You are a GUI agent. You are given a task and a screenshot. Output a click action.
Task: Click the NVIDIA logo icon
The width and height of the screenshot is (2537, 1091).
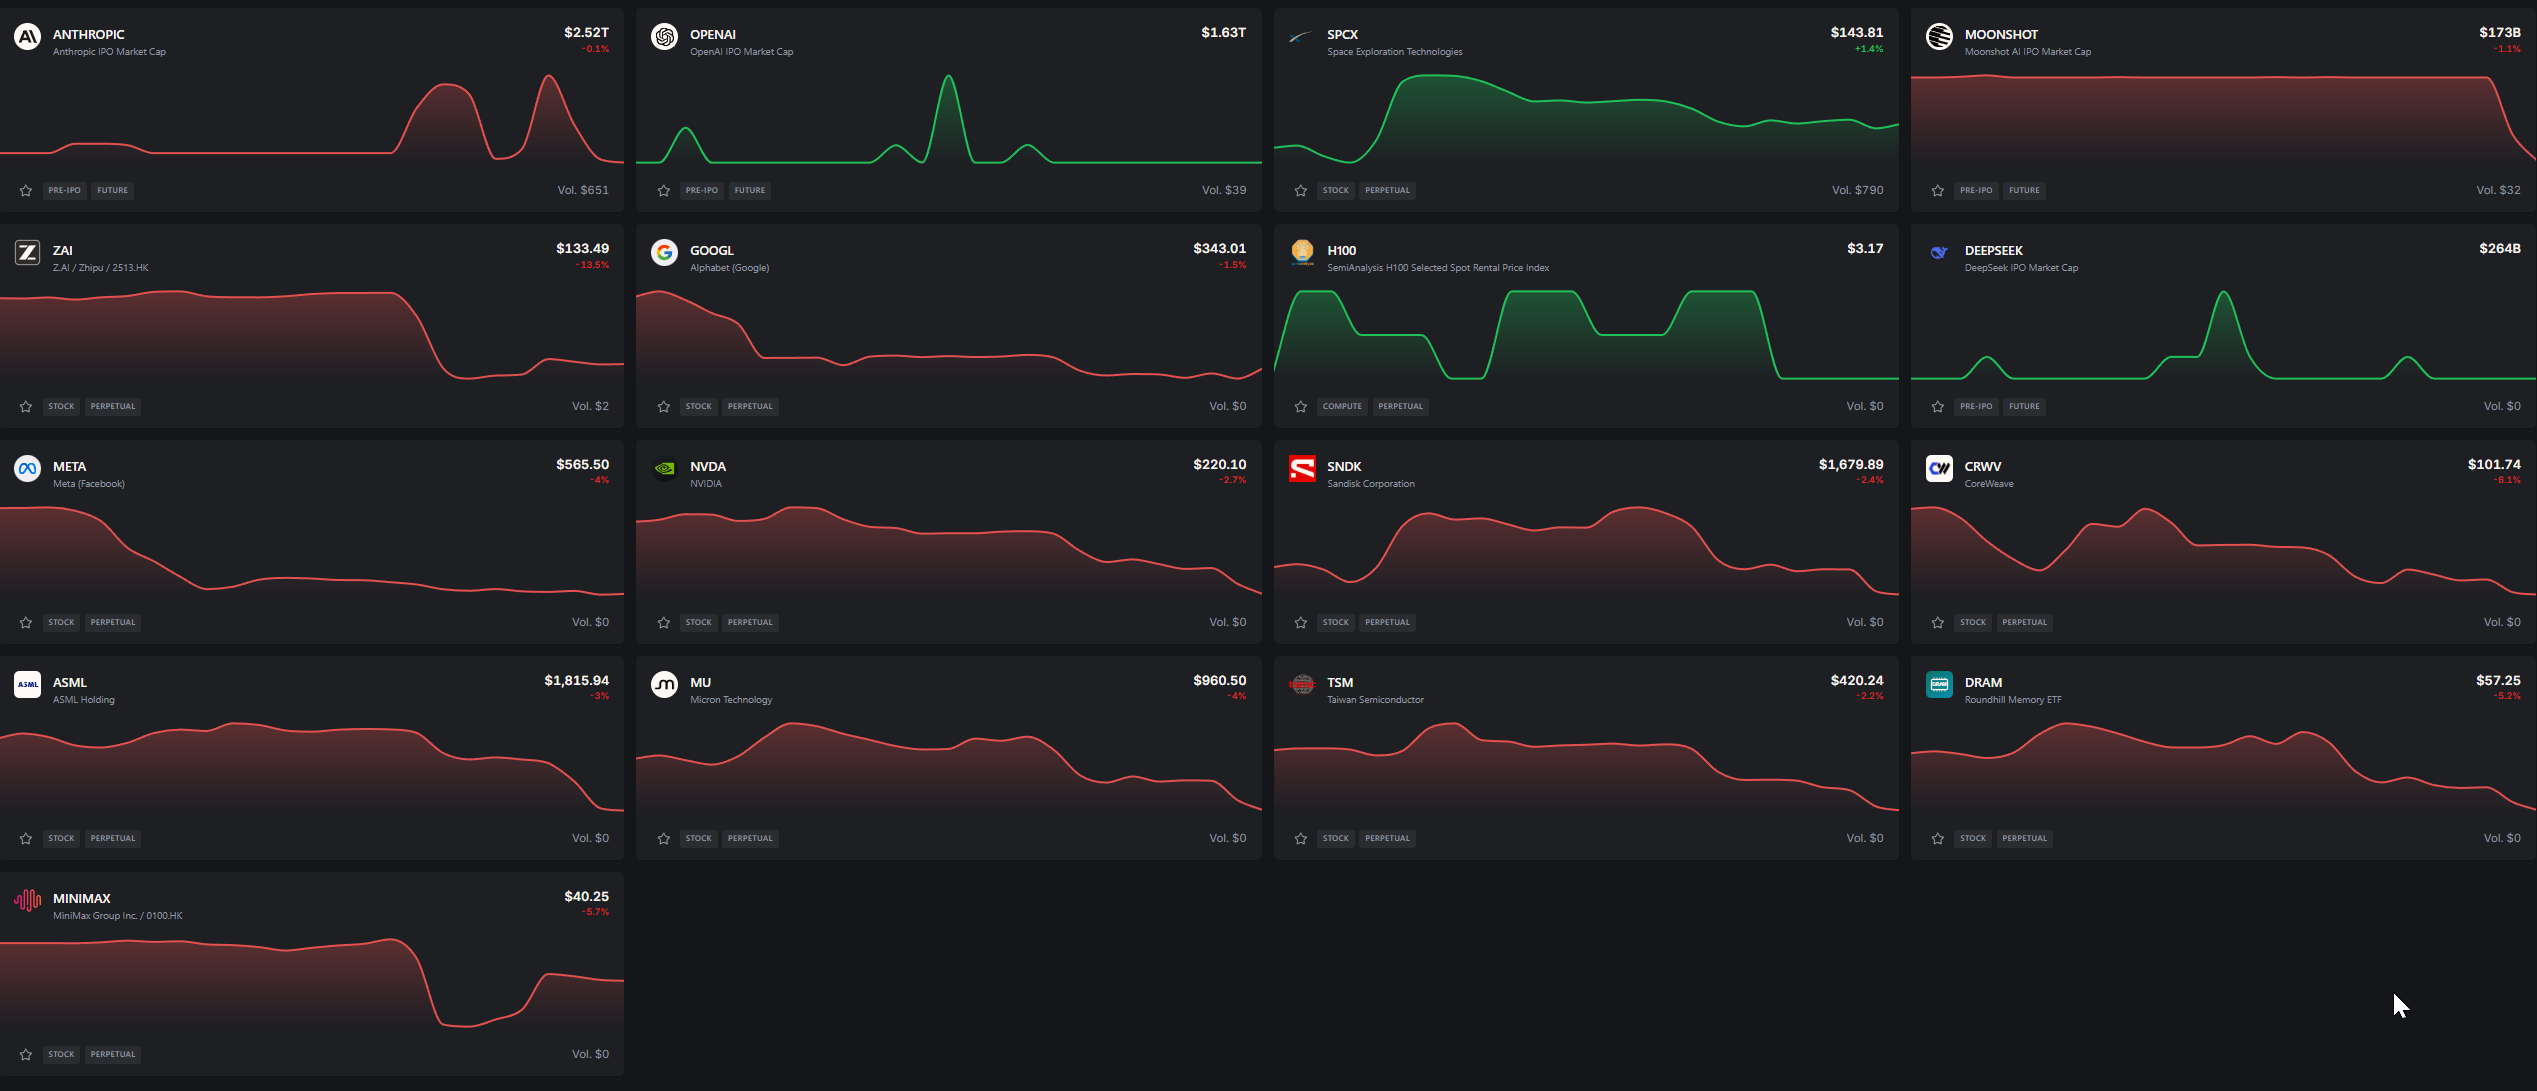coord(664,469)
